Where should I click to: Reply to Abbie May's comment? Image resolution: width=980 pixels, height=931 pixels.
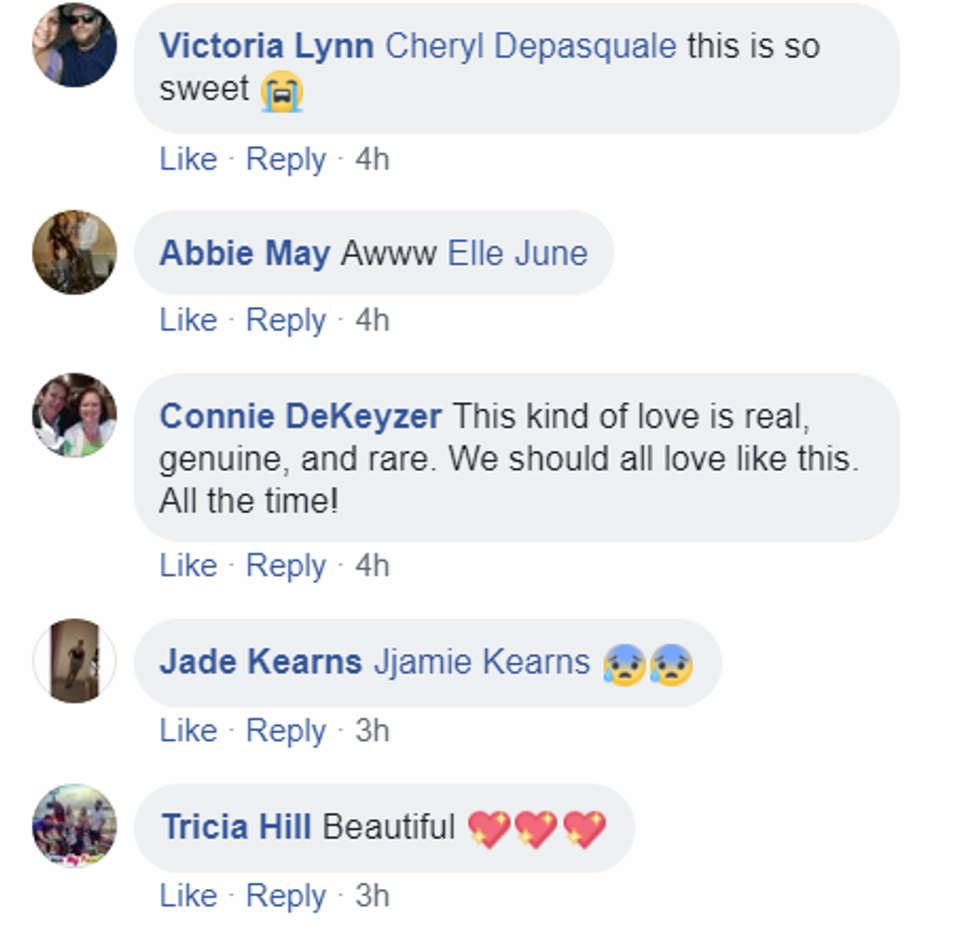(286, 320)
